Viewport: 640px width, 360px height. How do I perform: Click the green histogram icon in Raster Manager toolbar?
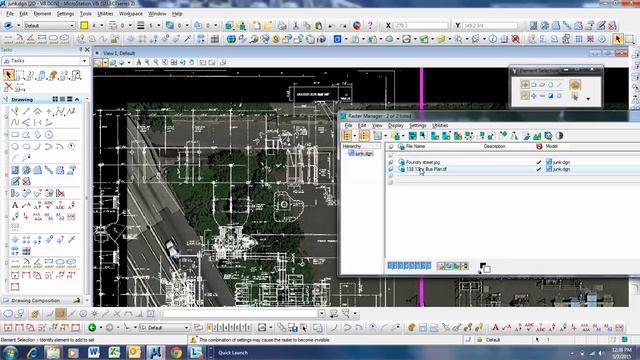pos(537,136)
